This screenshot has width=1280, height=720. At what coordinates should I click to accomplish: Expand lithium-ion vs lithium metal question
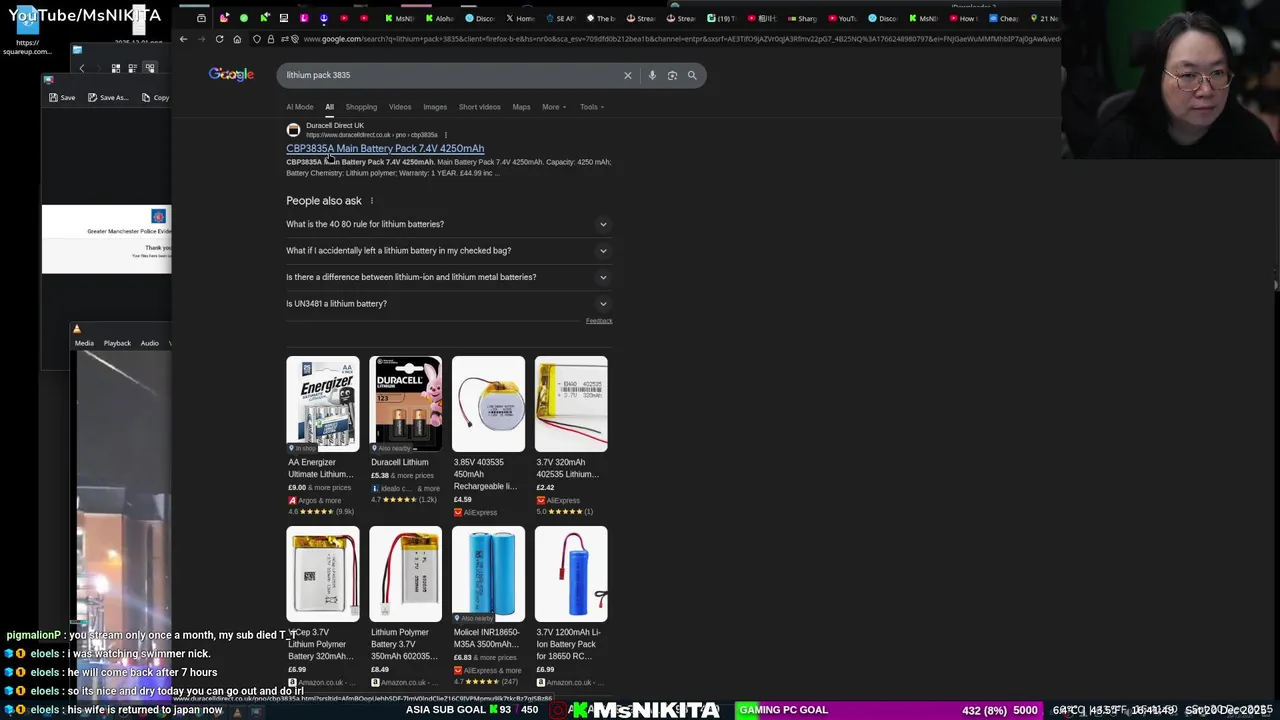pos(447,277)
